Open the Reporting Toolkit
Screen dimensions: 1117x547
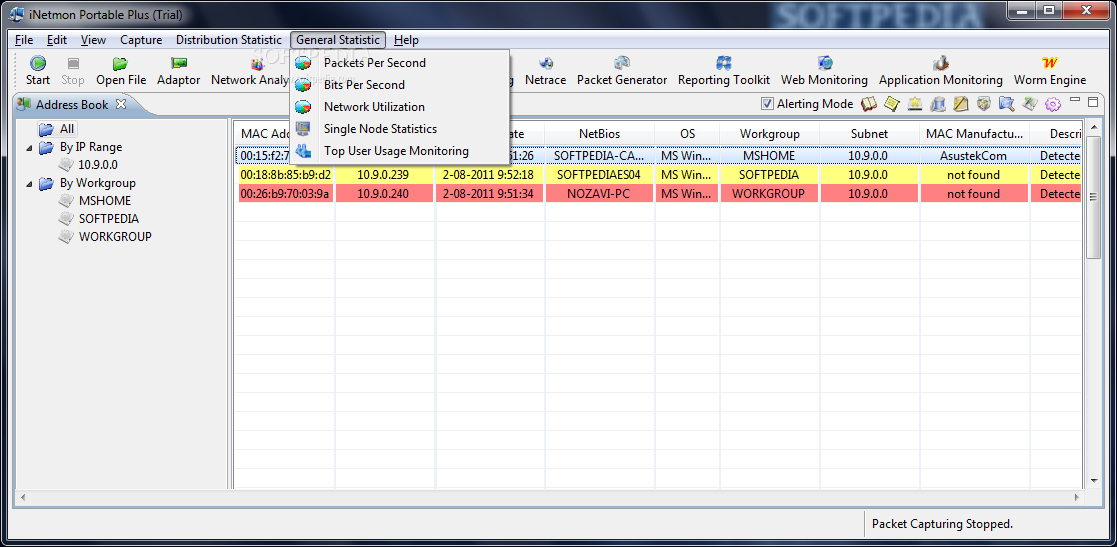click(x=724, y=63)
